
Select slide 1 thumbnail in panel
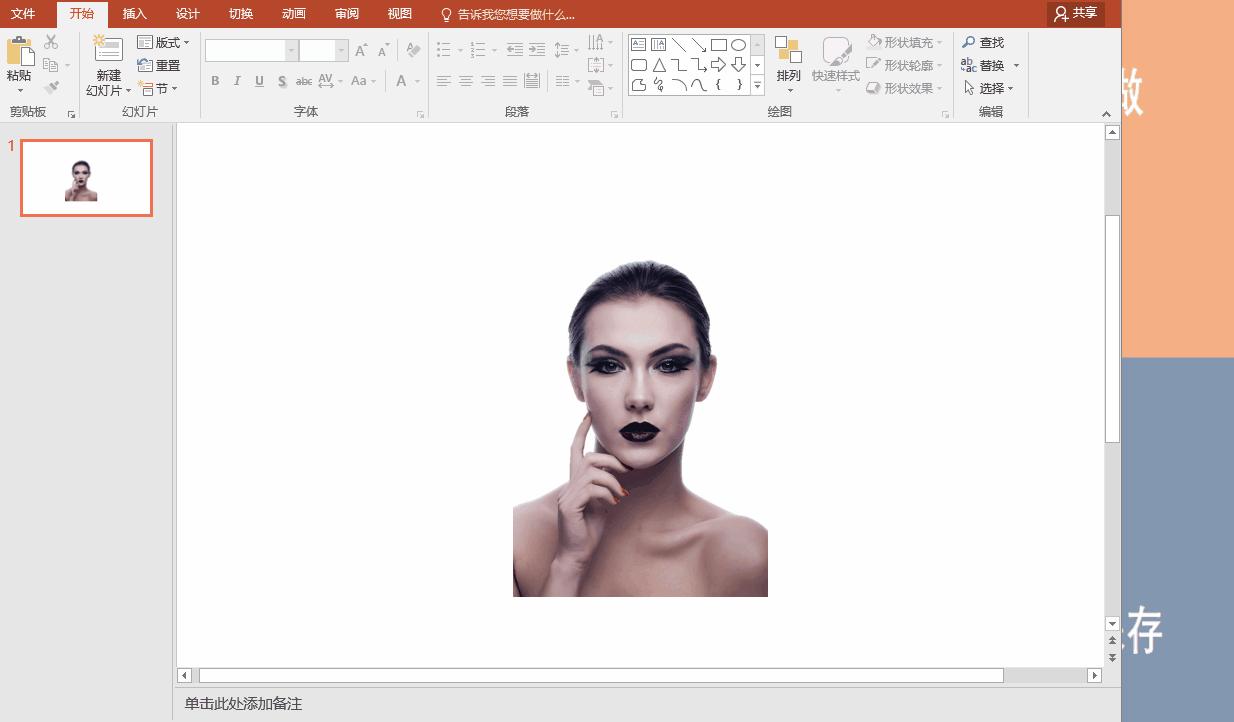click(86, 178)
